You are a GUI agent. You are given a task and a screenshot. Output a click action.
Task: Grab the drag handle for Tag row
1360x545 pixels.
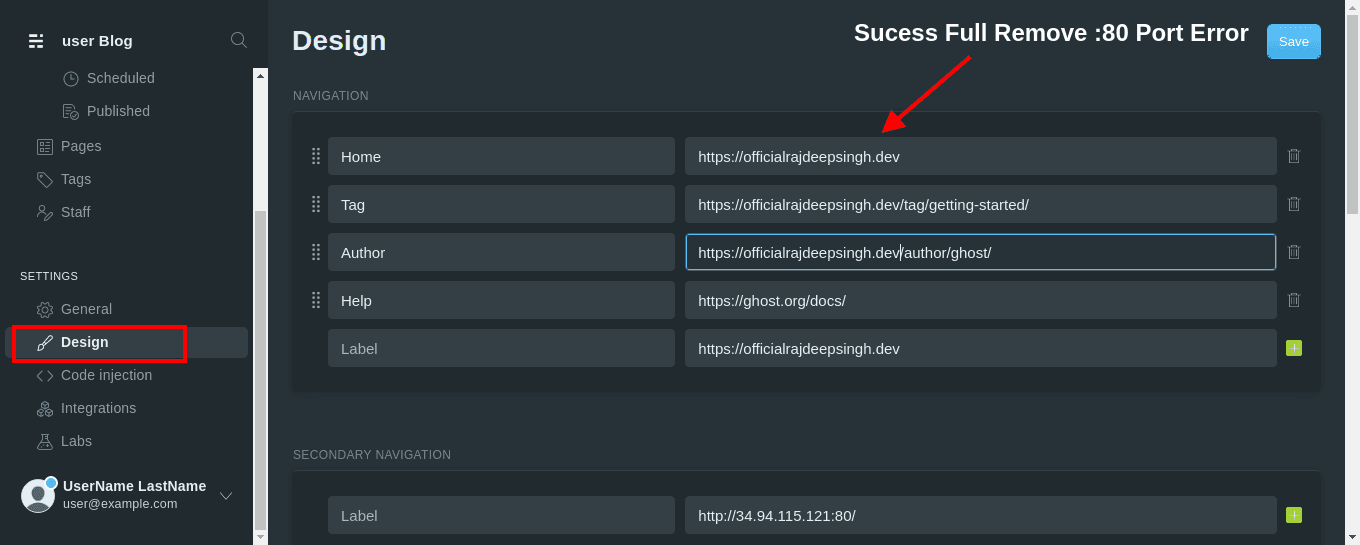tap(316, 204)
